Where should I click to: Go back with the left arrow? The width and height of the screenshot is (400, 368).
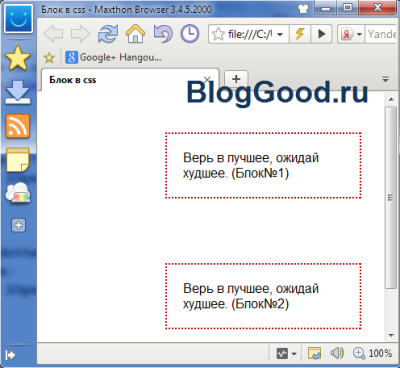pos(53,34)
